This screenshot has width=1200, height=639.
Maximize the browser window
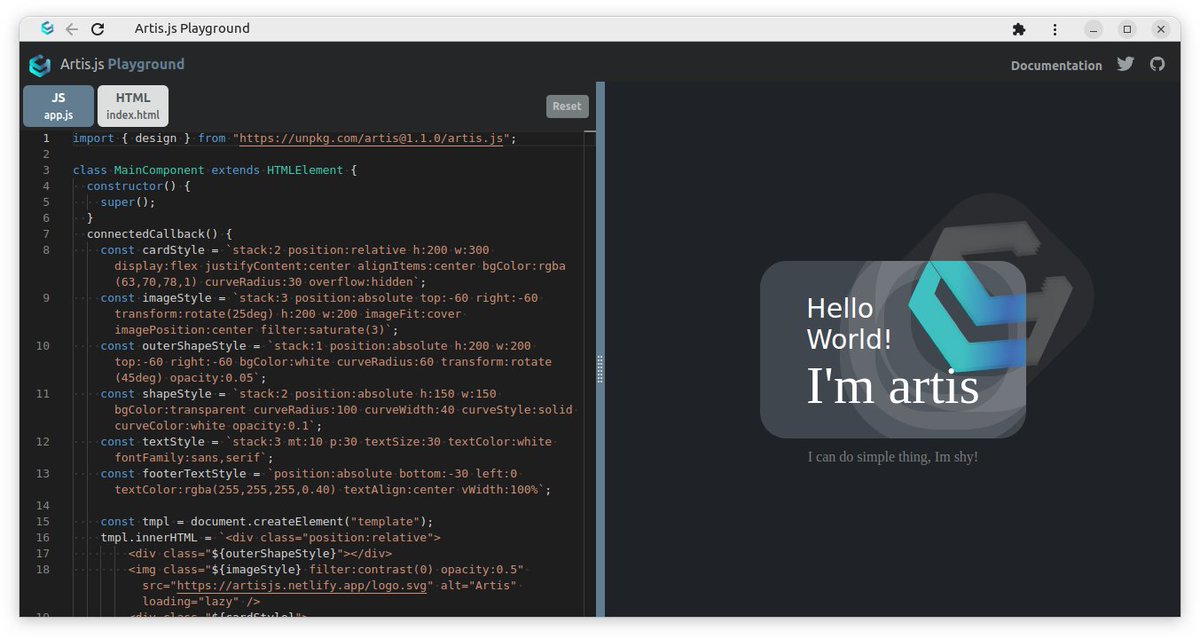point(1127,29)
